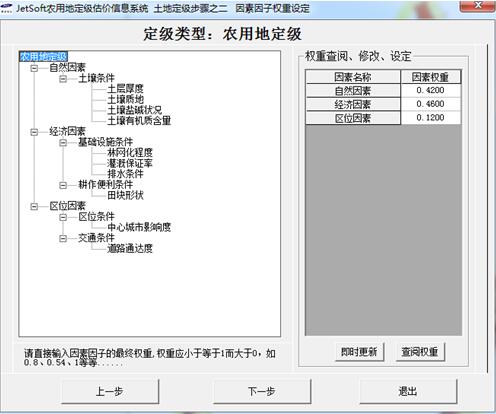496x414 pixels.
Task: Select 基础设施条件 tree item
Action: [x=105, y=142]
